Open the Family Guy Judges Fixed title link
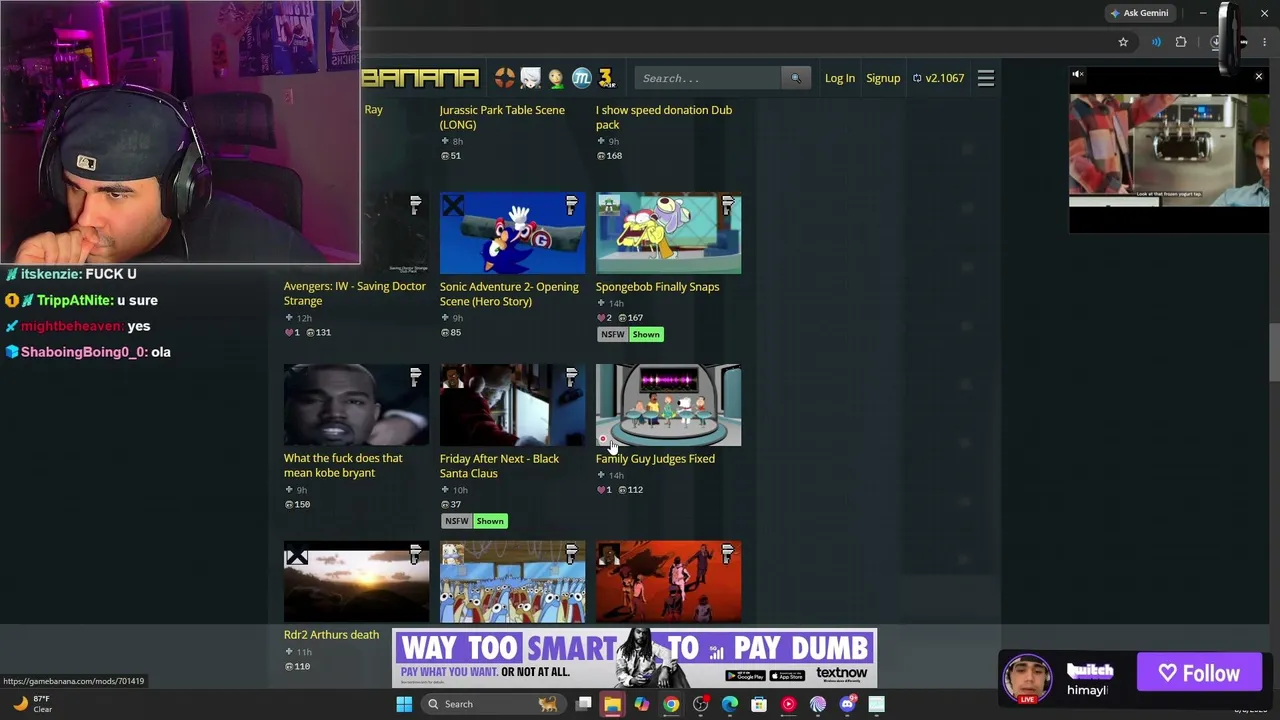This screenshot has width=1280, height=720. coord(655,459)
